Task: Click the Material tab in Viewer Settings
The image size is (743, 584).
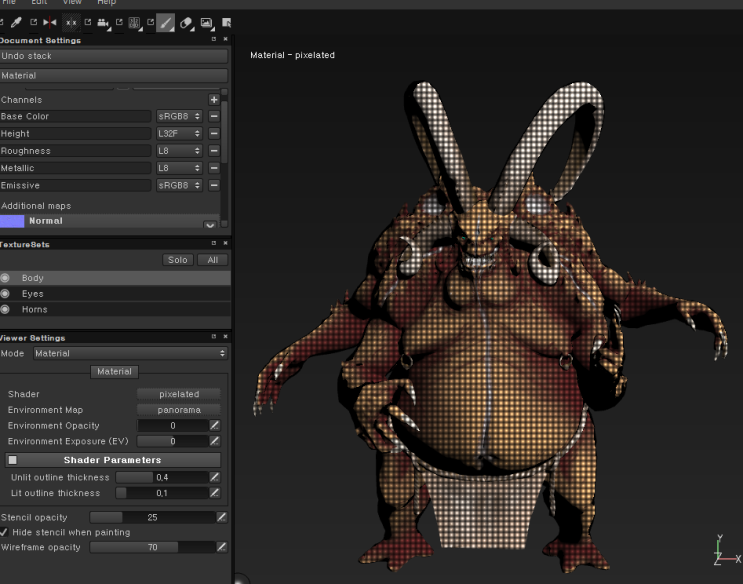Action: (114, 372)
